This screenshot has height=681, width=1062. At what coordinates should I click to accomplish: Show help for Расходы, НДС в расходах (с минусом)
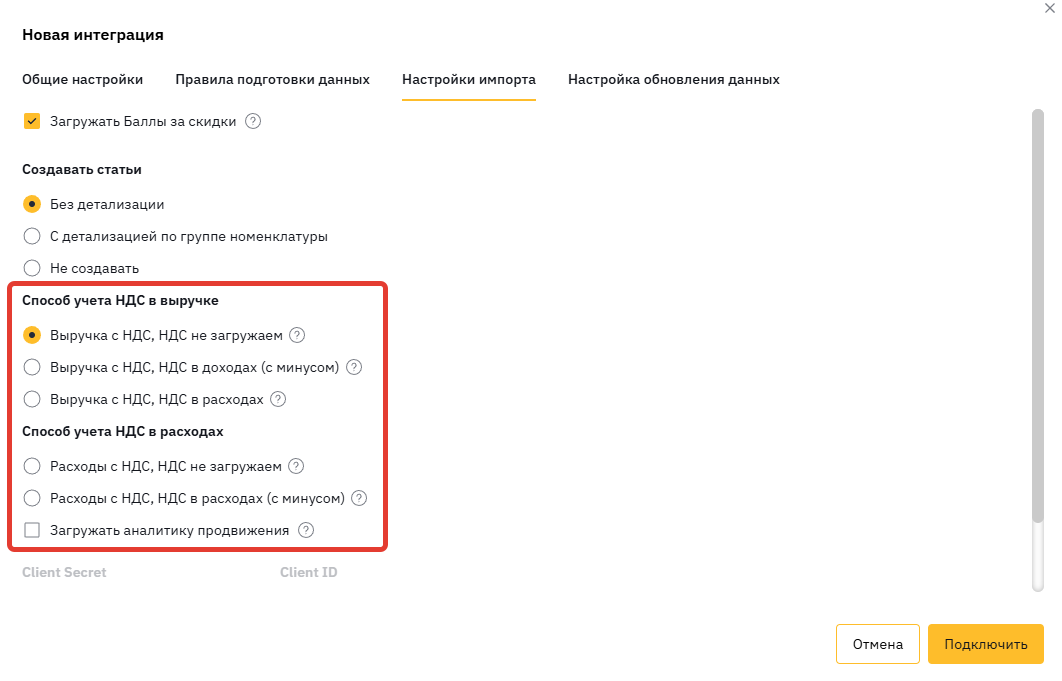tap(359, 498)
